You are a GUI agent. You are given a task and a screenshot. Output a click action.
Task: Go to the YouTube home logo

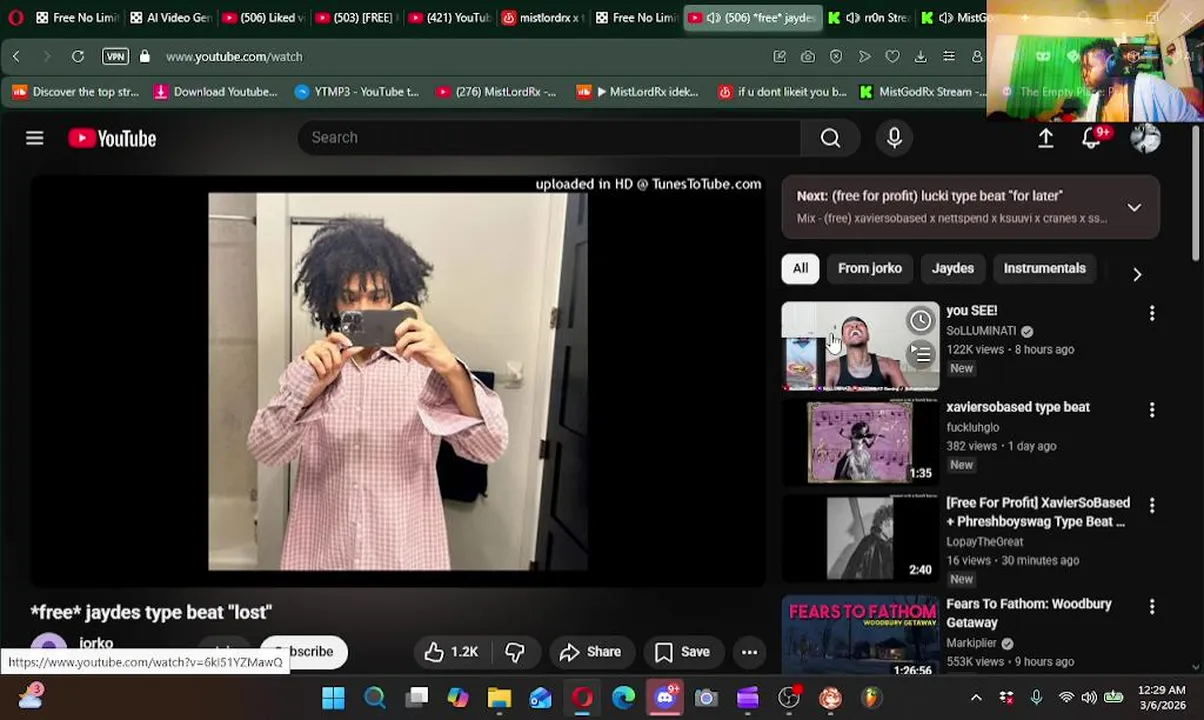point(112,138)
